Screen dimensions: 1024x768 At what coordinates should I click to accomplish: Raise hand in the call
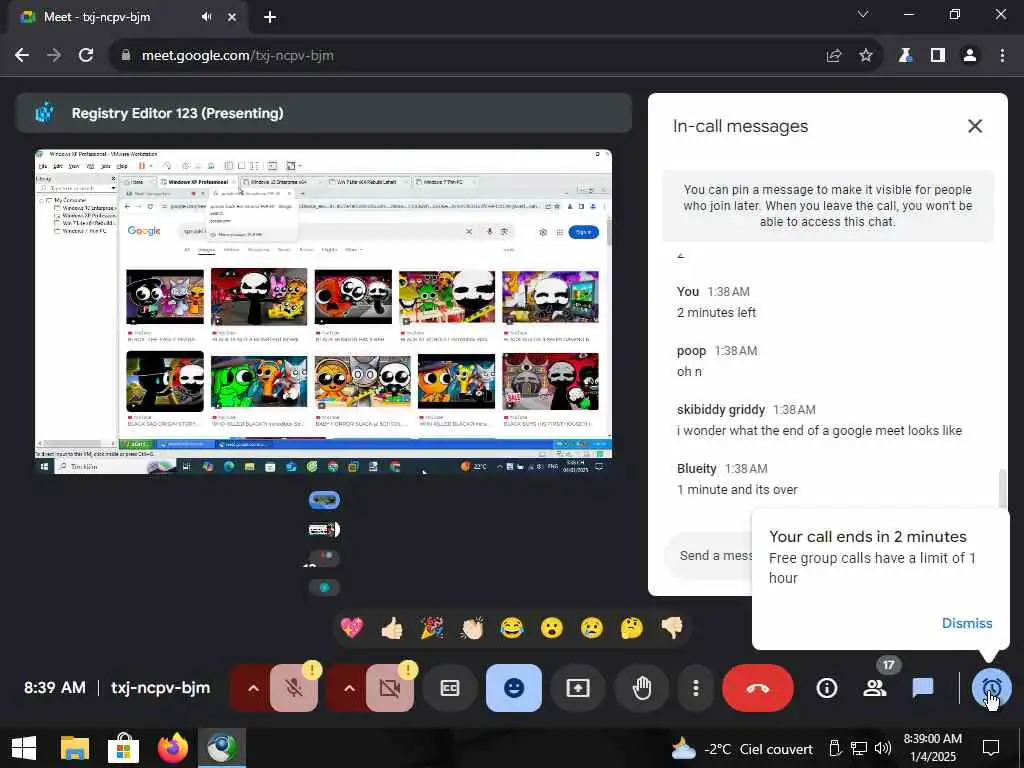pyautogui.click(x=642, y=688)
